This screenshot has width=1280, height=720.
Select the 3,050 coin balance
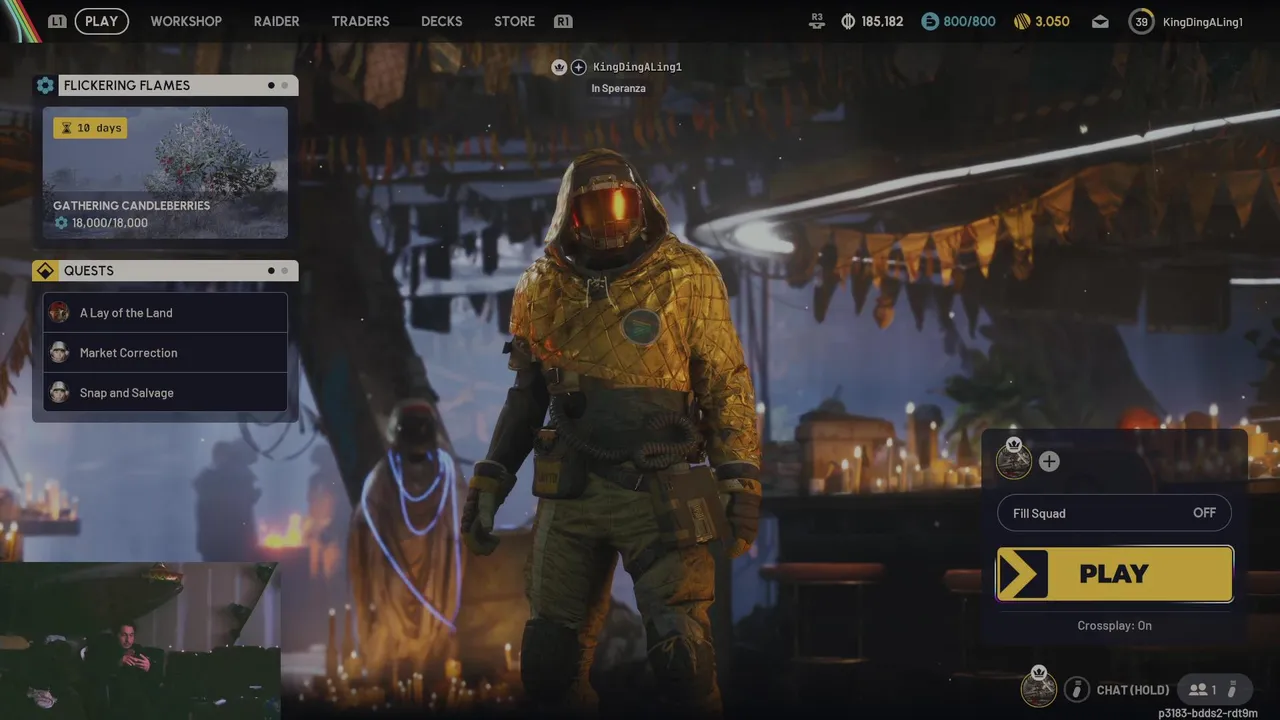coord(1052,21)
